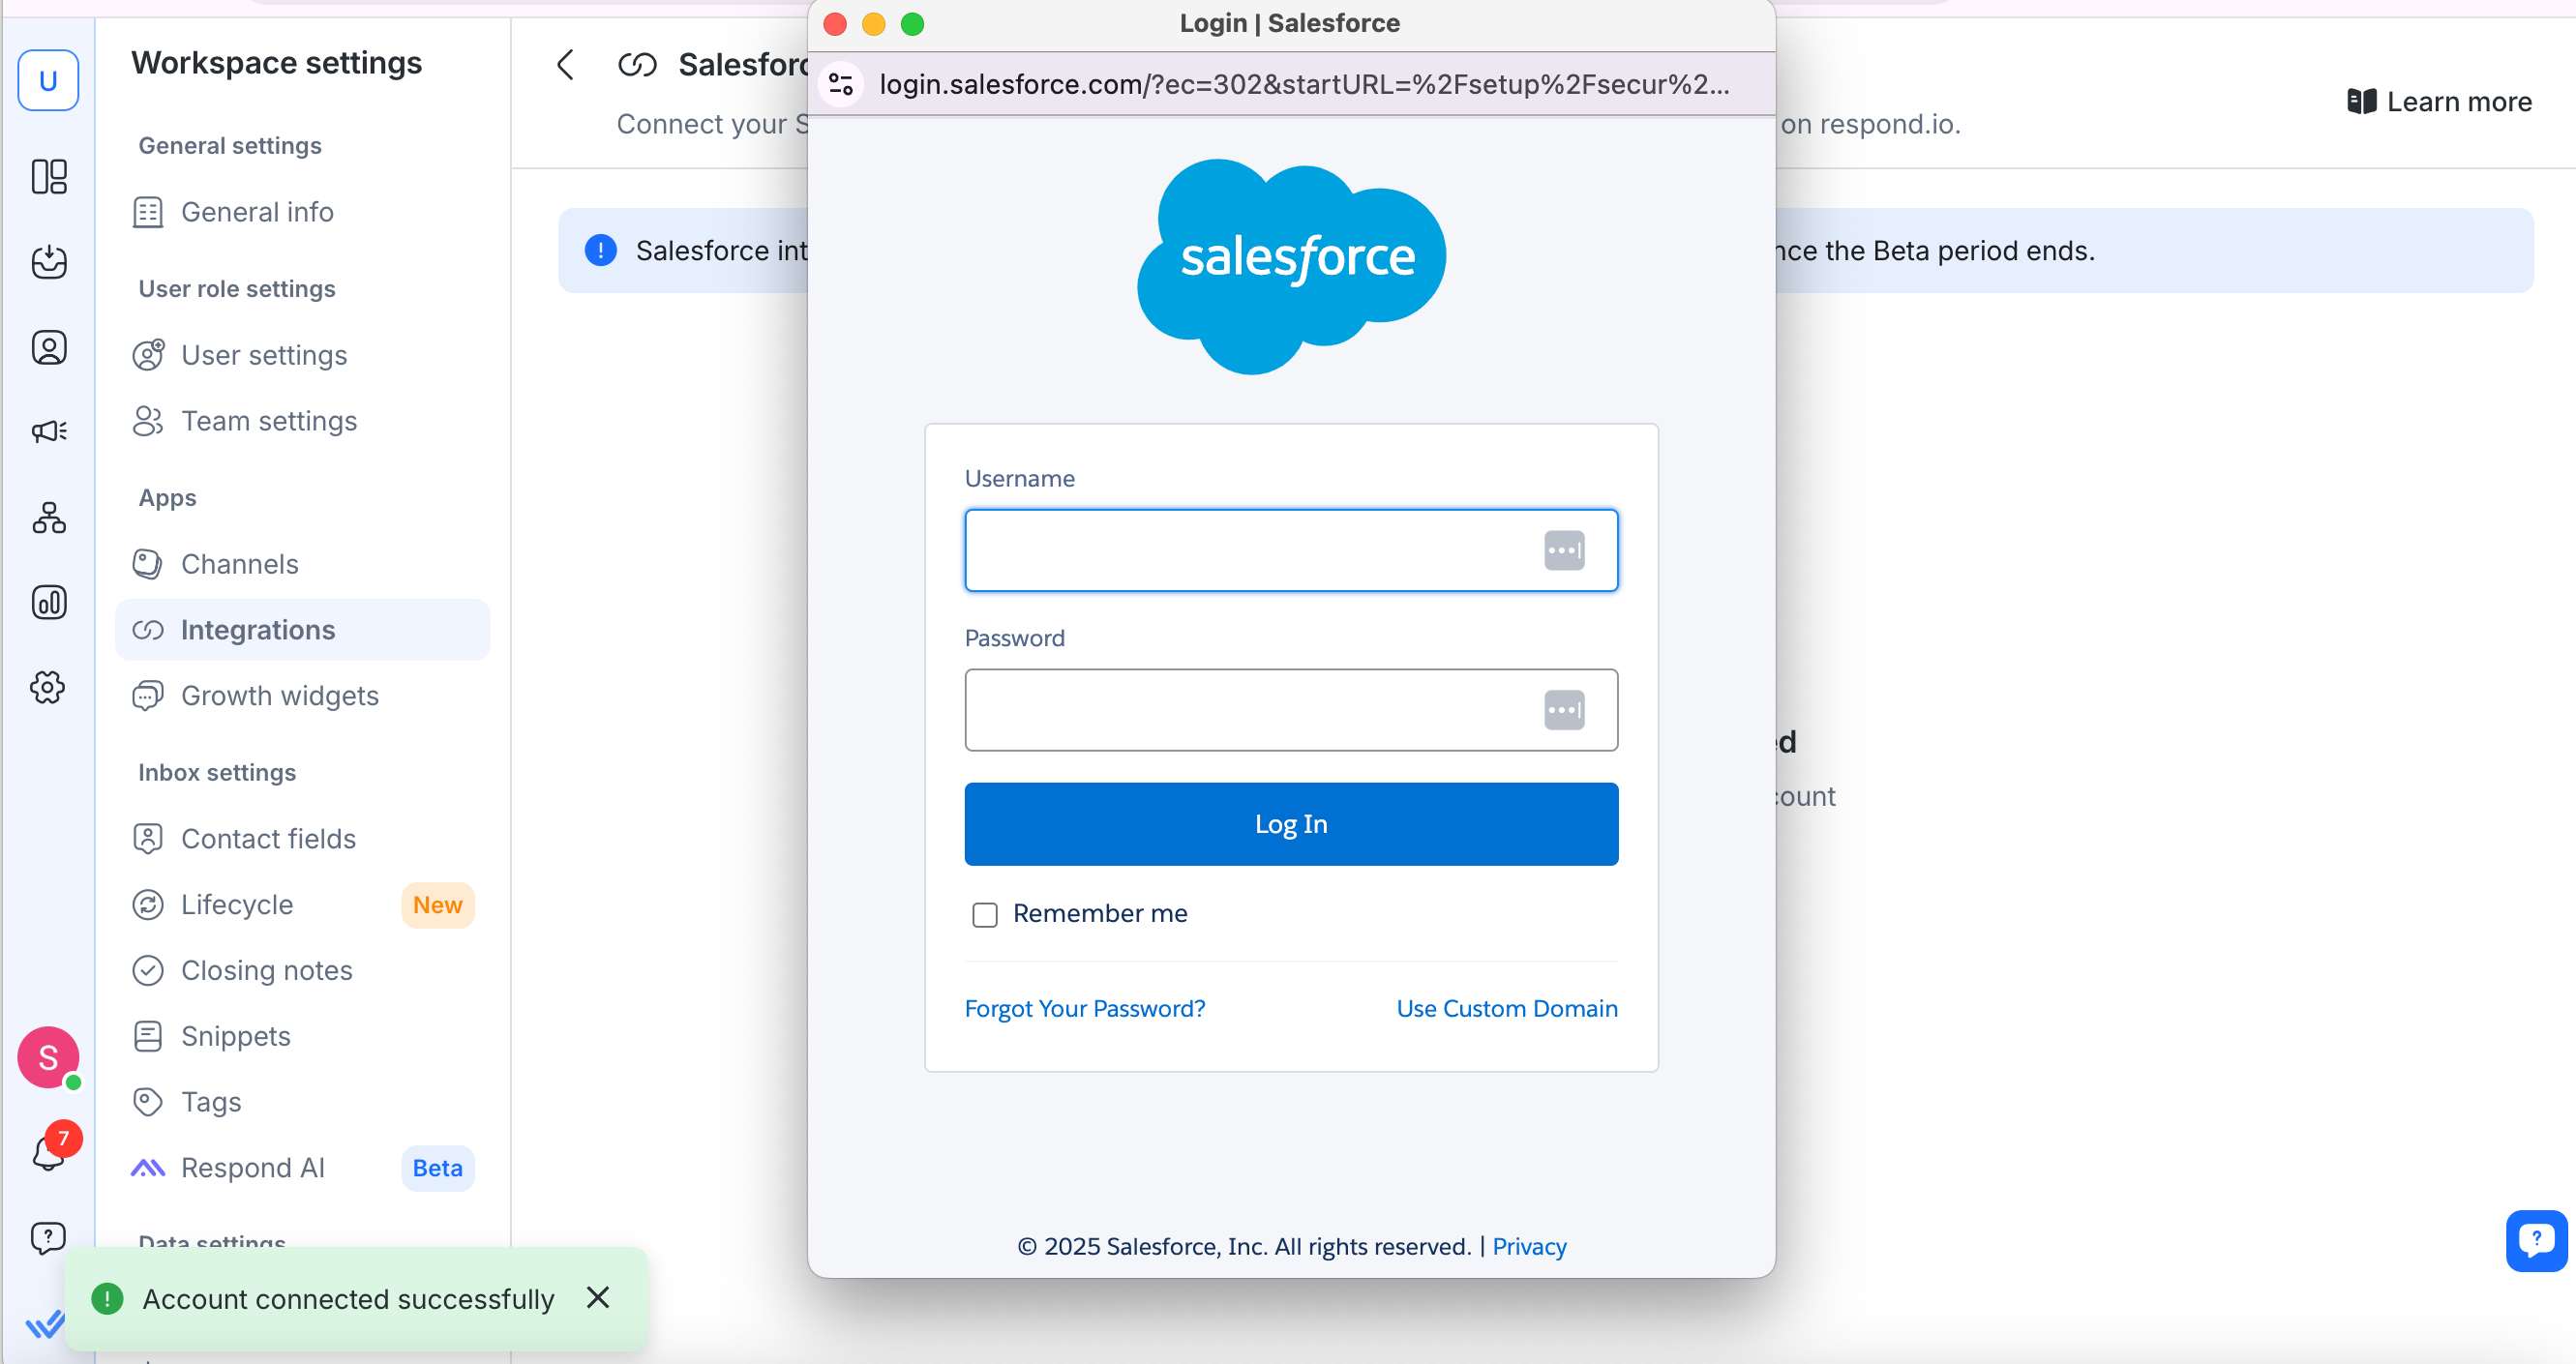Open the workspace switcher U icon
The image size is (2576, 1364).
(x=48, y=80)
